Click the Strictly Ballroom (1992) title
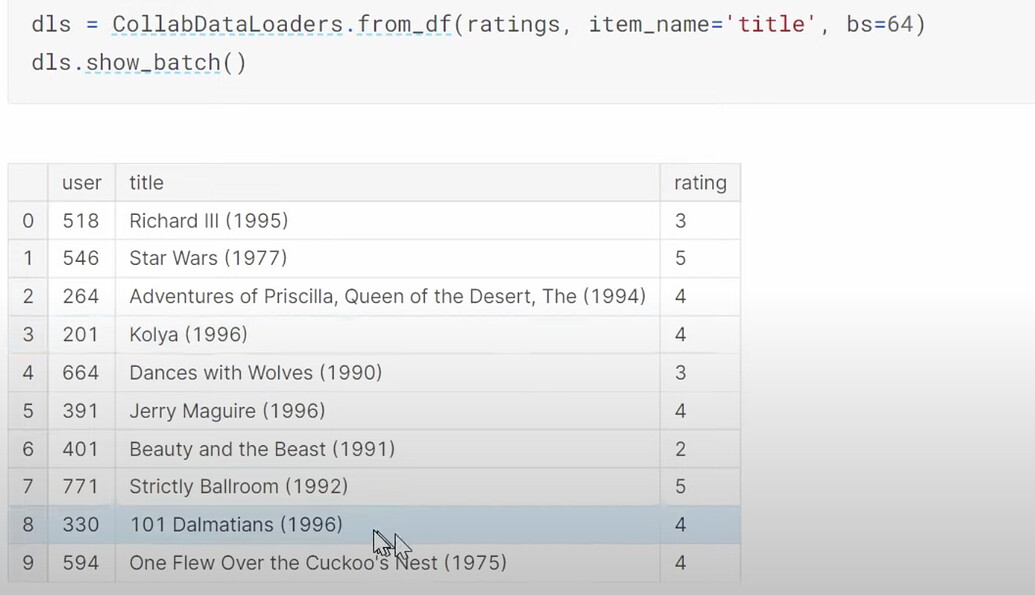 pos(238,487)
